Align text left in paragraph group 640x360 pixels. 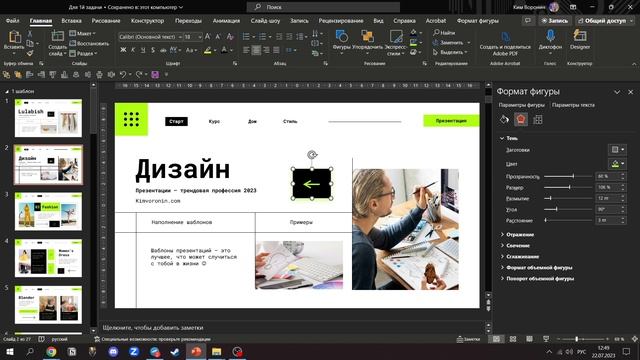coord(246,50)
